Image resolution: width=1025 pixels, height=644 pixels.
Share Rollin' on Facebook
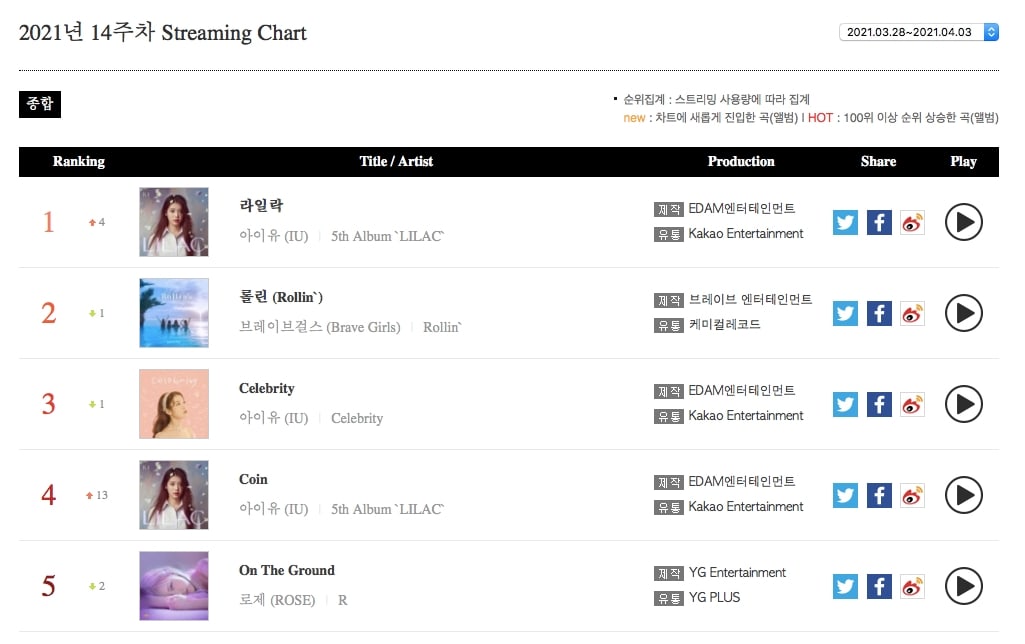point(879,313)
